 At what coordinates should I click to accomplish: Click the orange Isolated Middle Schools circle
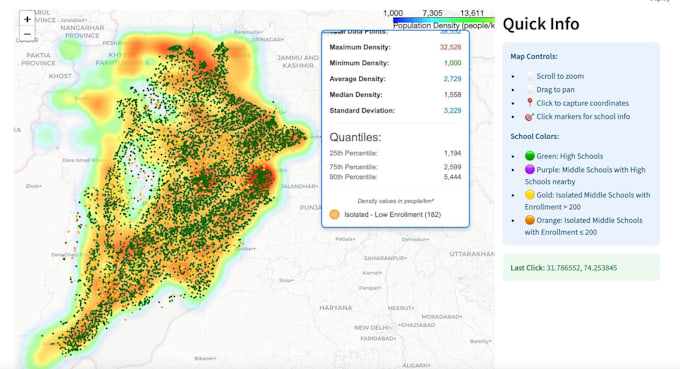point(530,220)
